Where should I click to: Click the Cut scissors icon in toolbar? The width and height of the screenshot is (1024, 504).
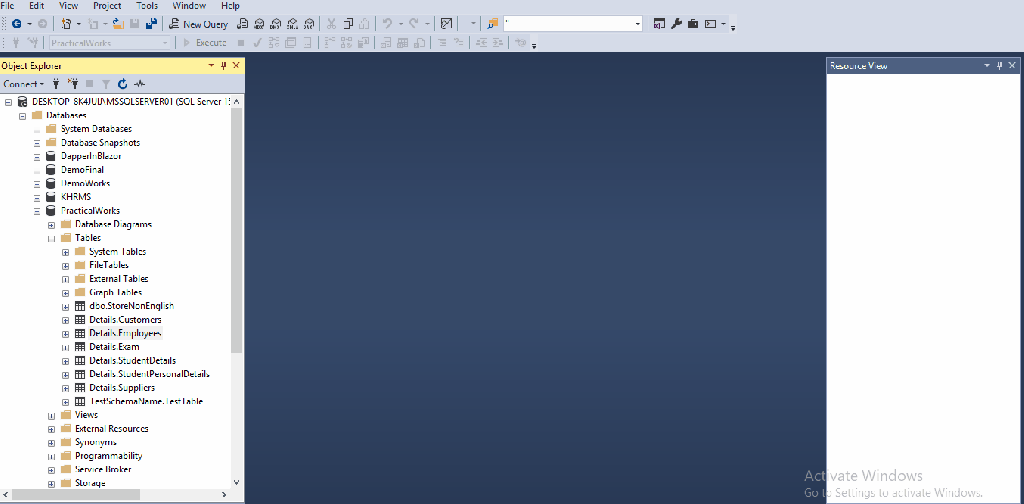[332, 23]
